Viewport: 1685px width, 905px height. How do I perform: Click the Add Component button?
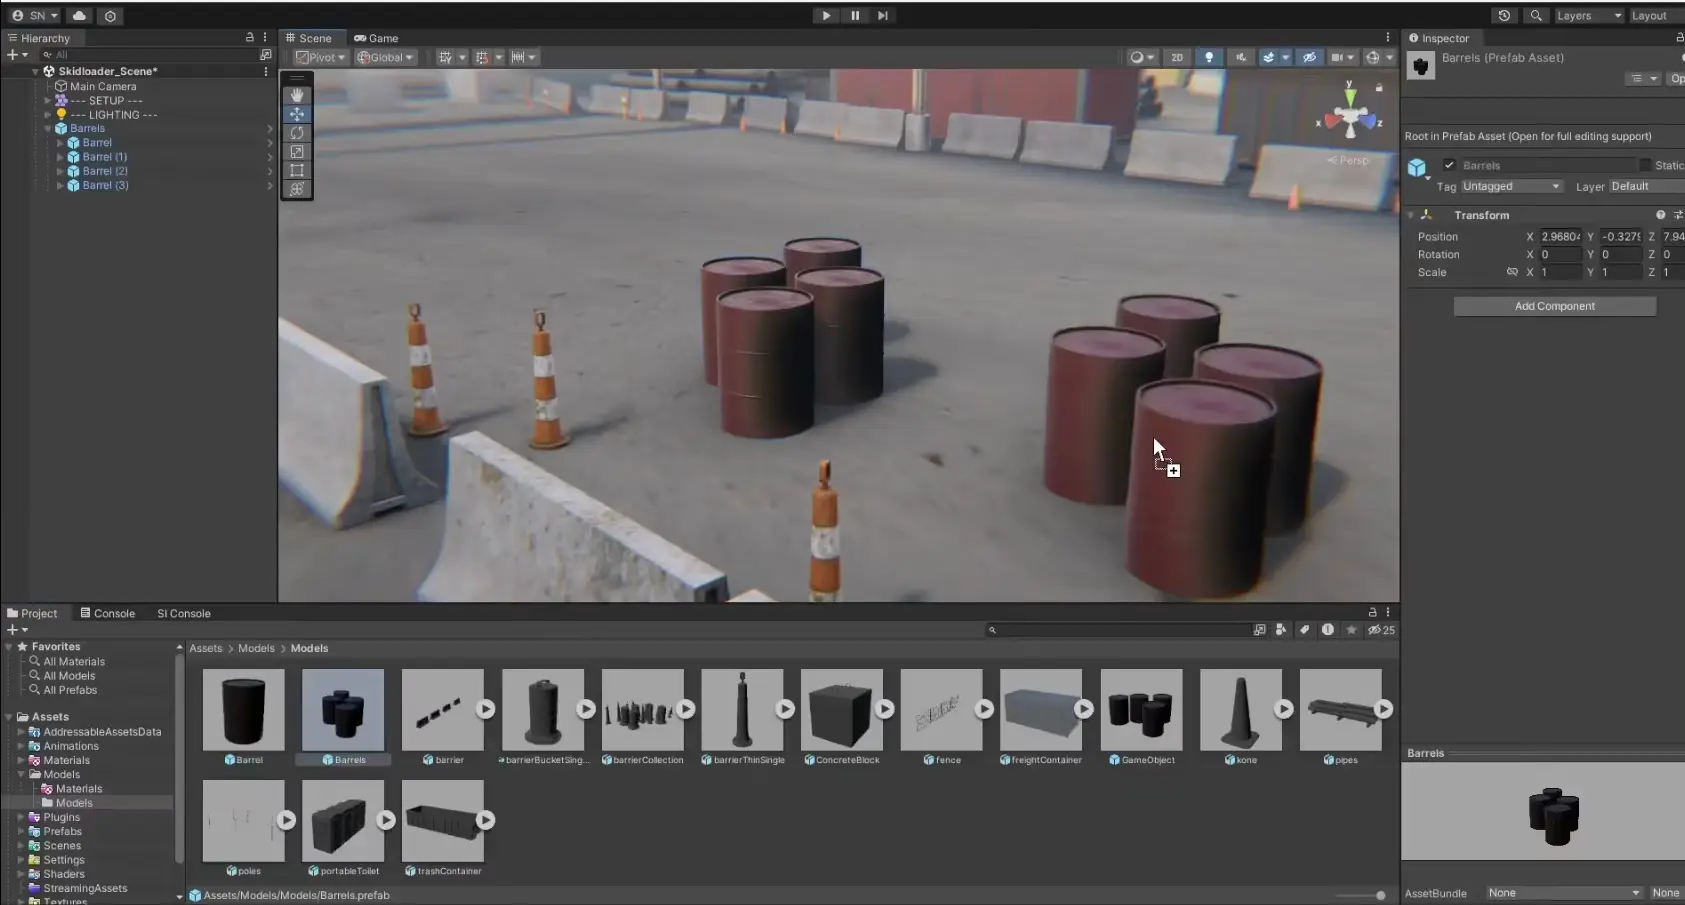[x=1554, y=306]
